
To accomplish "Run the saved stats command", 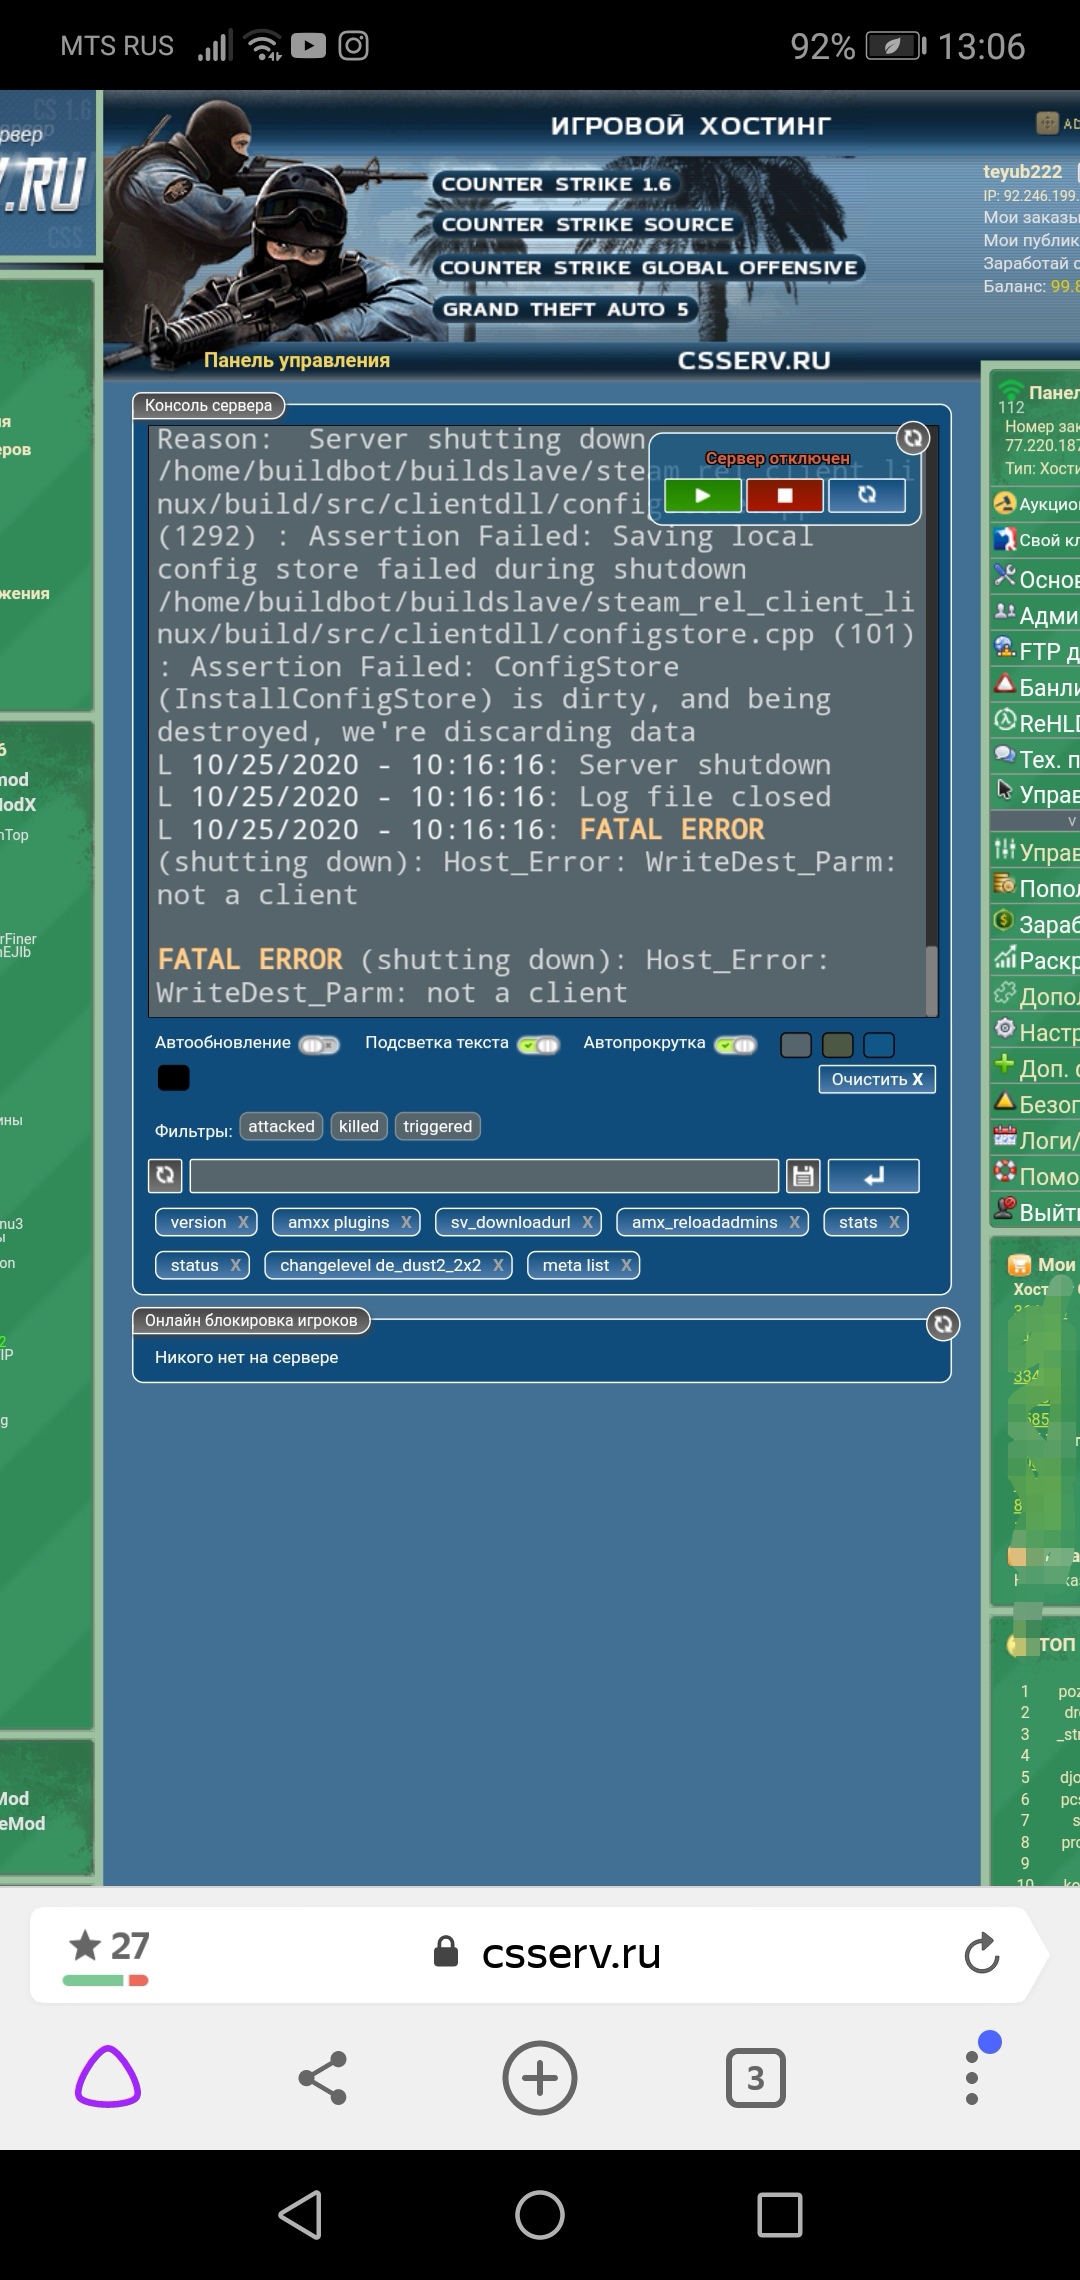I will point(858,1222).
